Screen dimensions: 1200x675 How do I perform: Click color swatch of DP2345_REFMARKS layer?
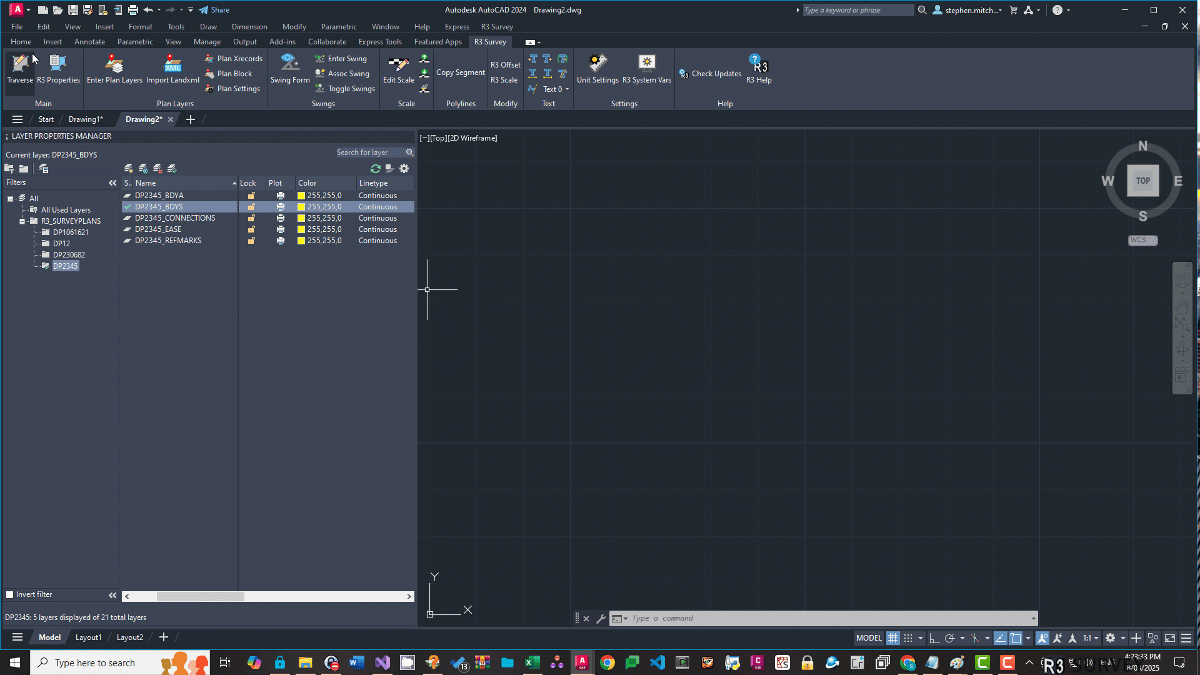[302, 241]
